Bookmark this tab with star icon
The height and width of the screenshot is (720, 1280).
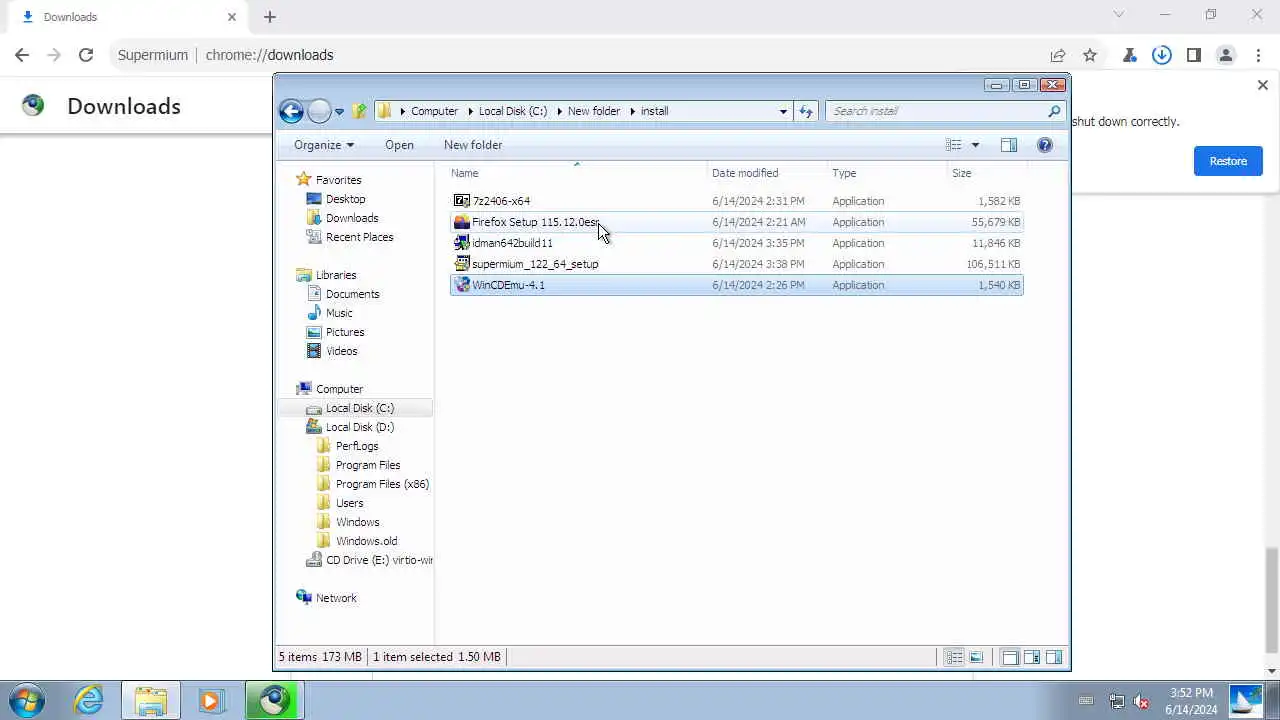(1090, 55)
